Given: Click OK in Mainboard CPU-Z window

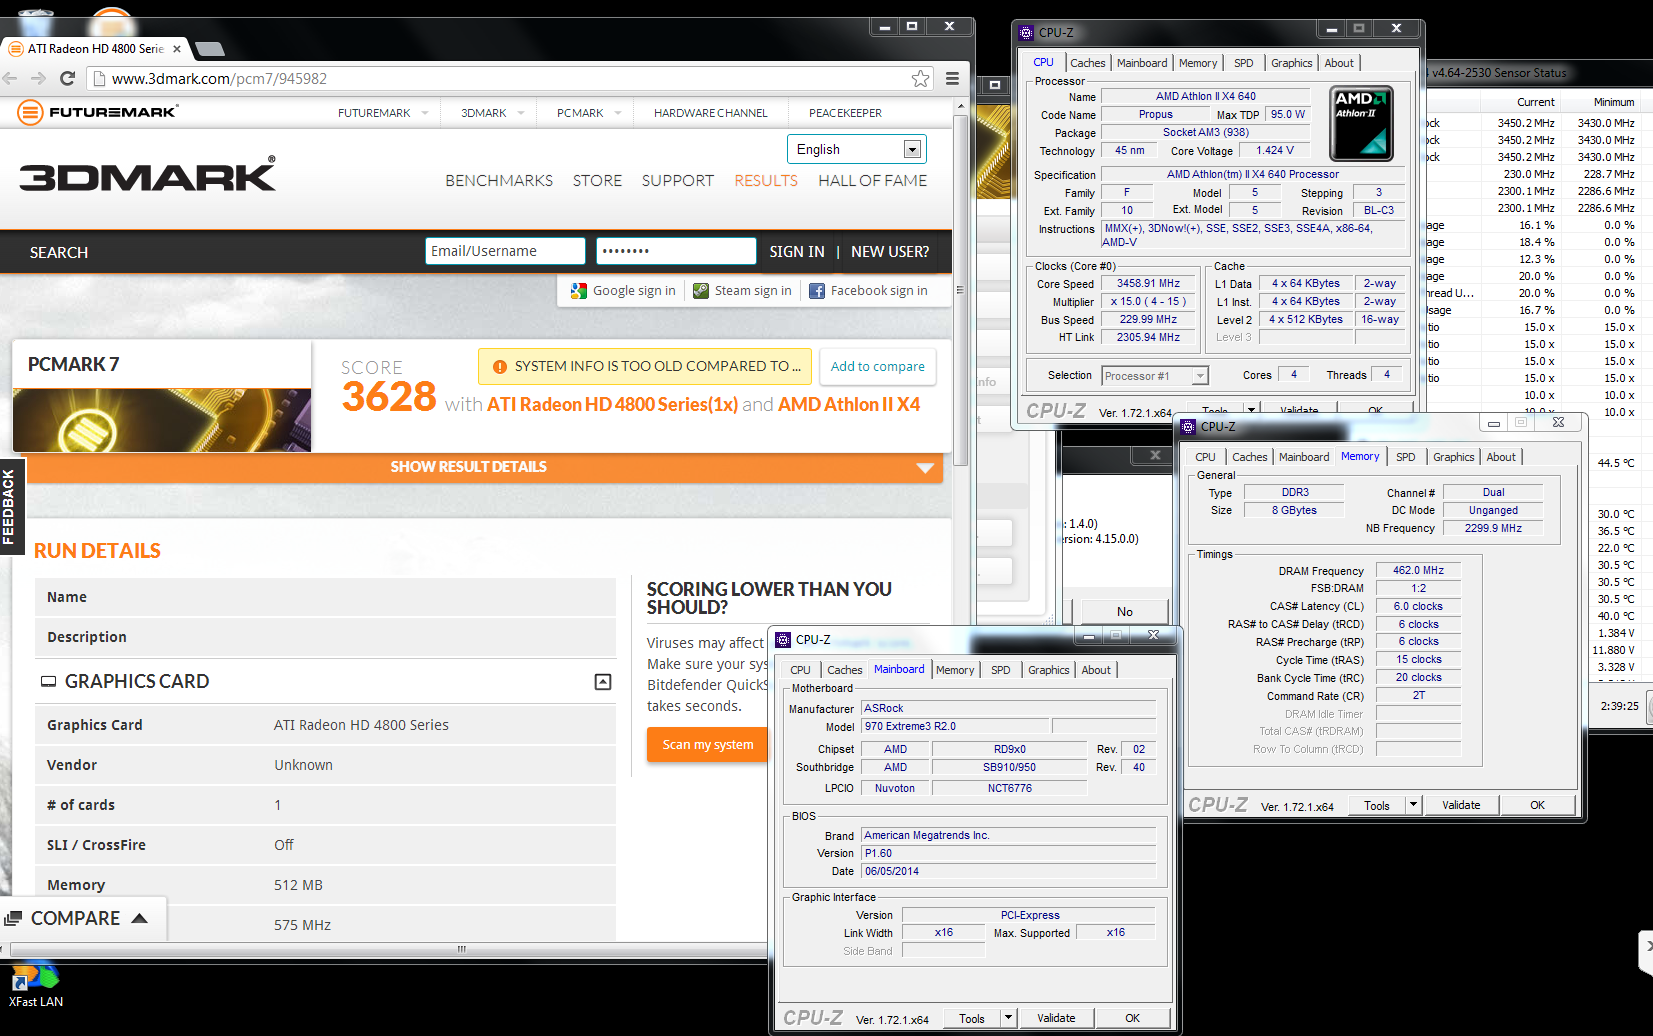Looking at the screenshot, I should point(1132,1018).
